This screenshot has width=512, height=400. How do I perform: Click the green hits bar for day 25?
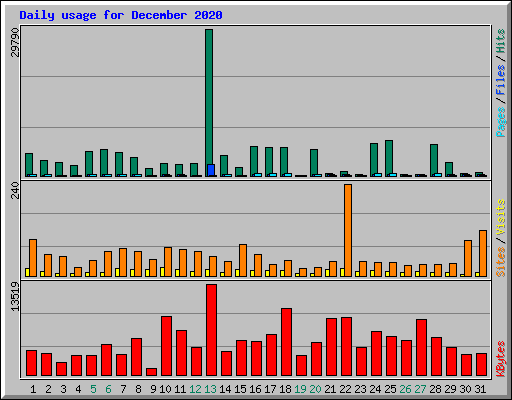[389, 157]
